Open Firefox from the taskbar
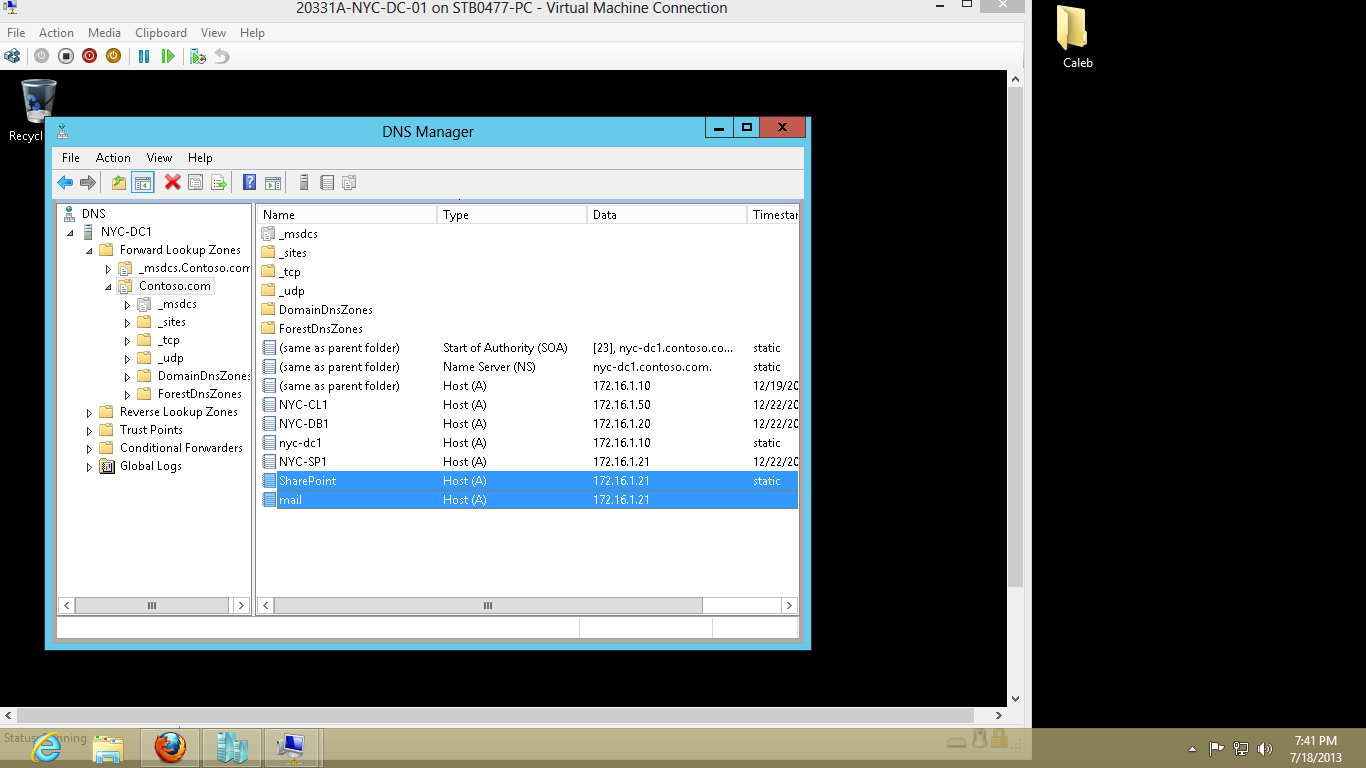 tap(170, 747)
